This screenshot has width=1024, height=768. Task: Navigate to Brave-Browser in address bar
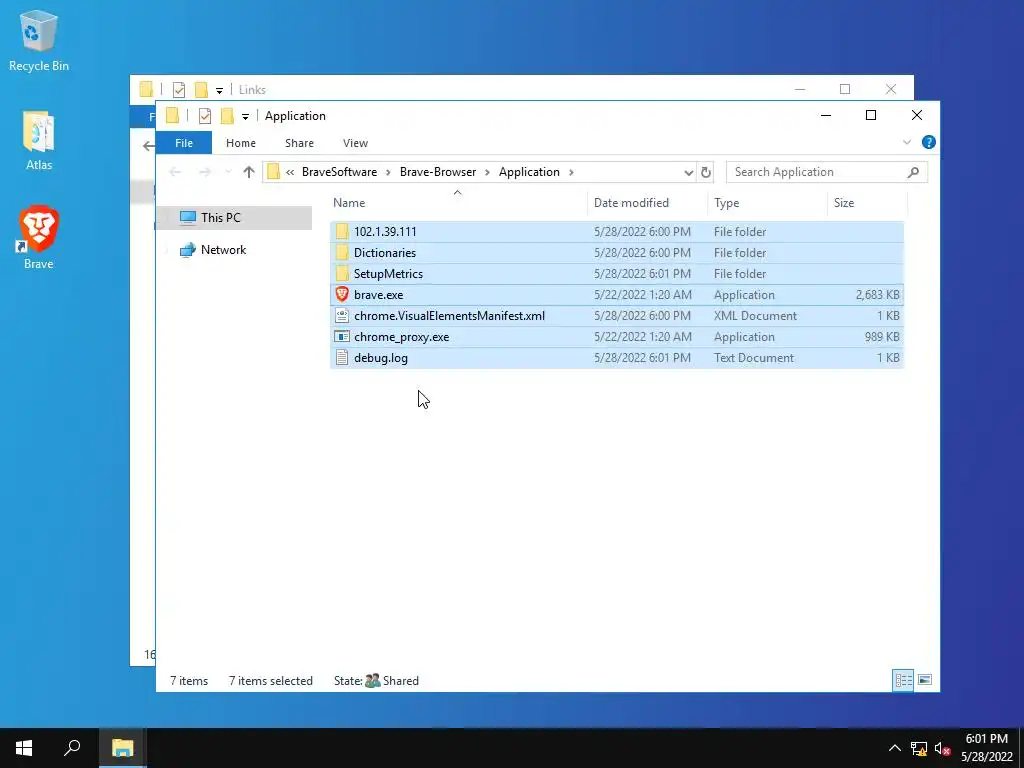[438, 172]
